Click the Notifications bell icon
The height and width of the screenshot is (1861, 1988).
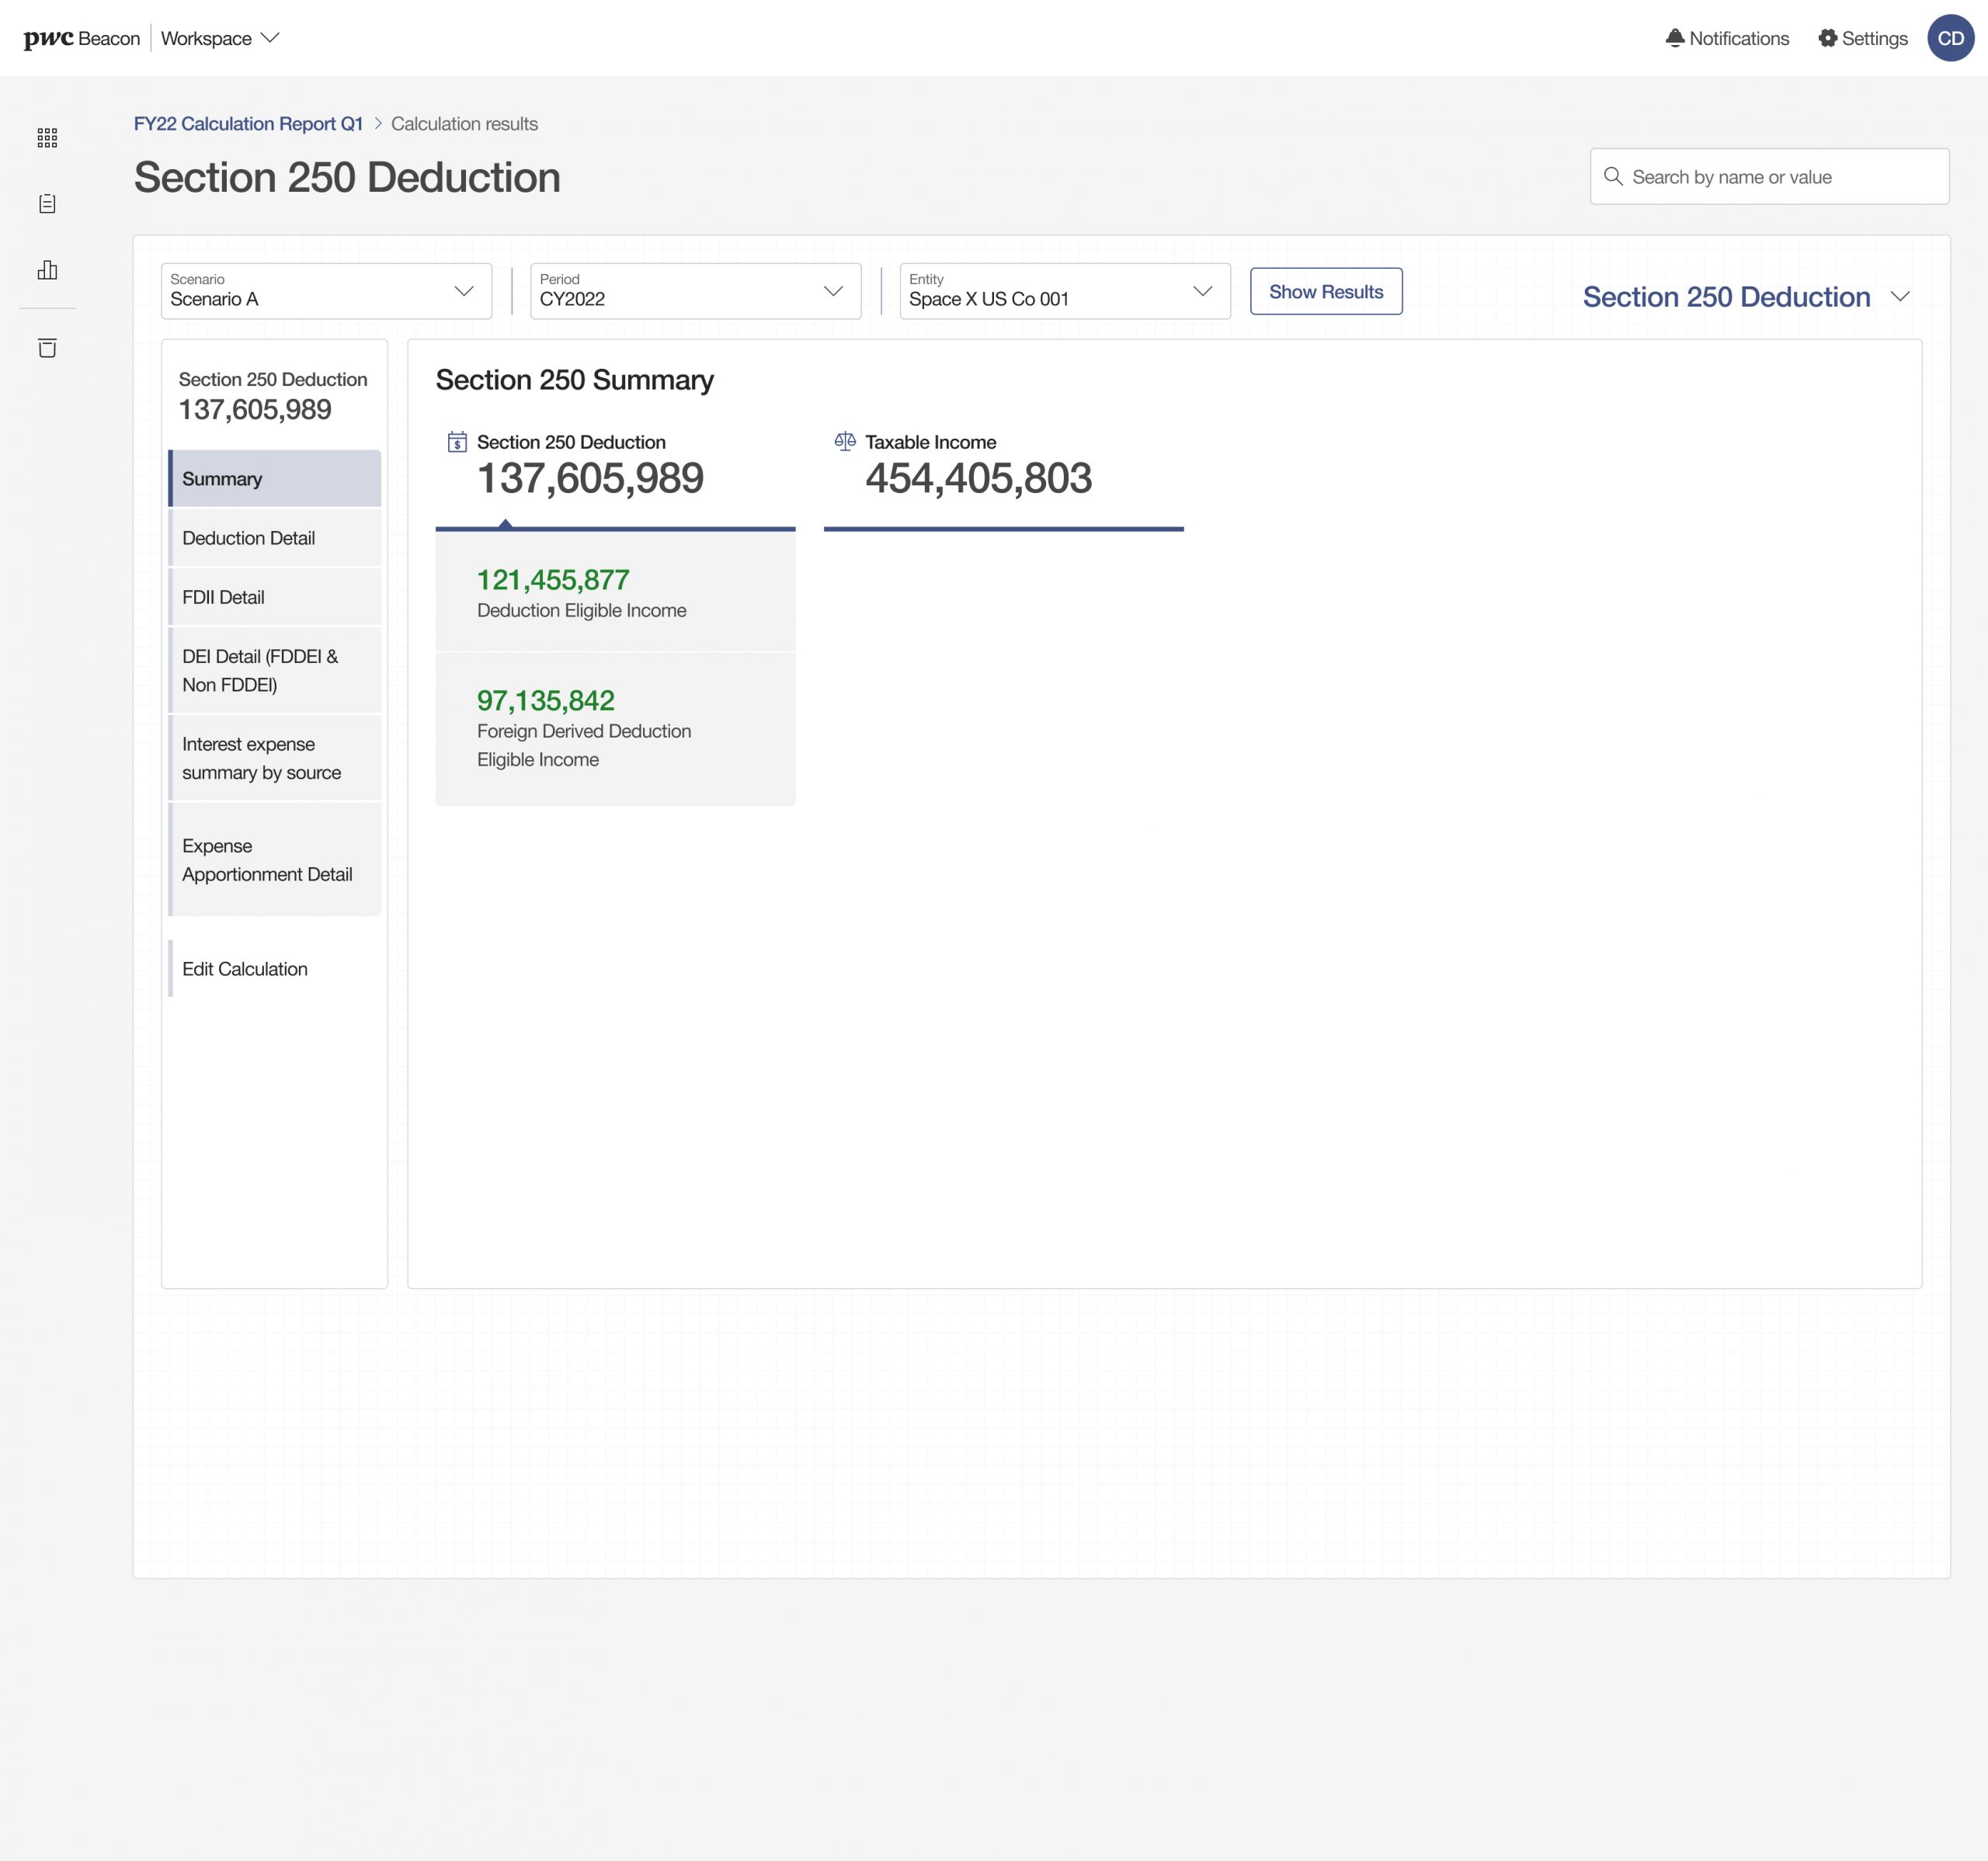tap(1674, 38)
